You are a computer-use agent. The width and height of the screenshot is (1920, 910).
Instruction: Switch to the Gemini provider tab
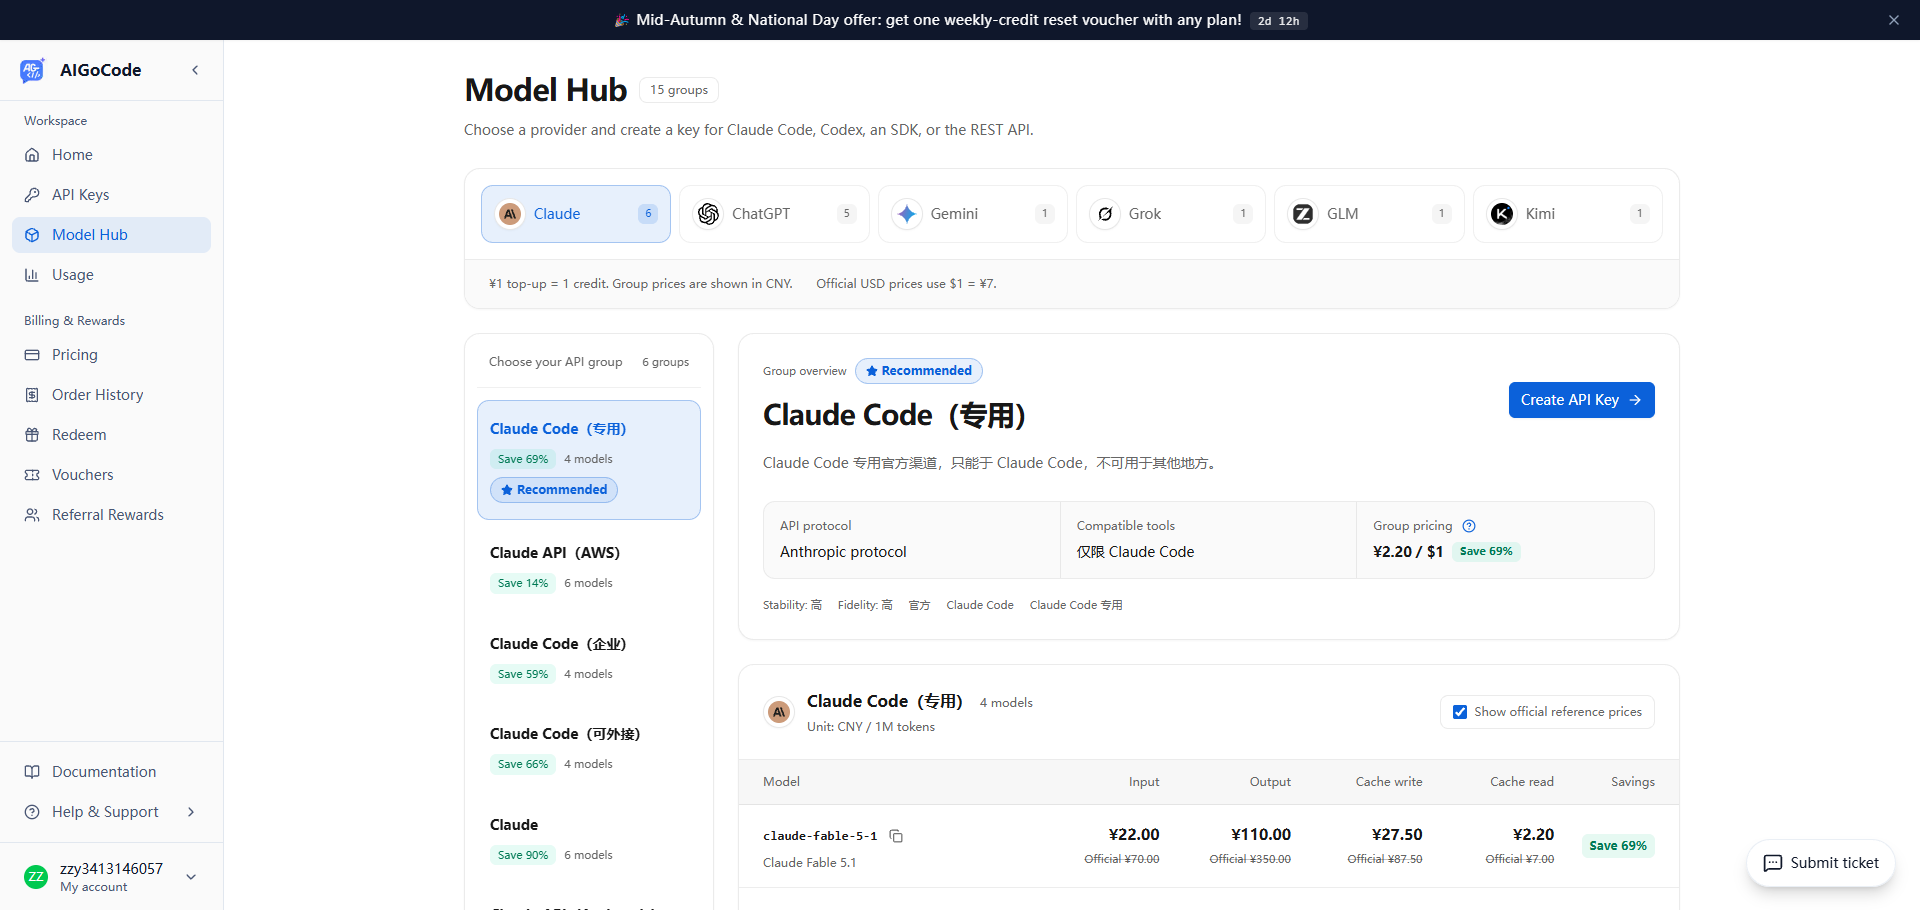click(x=973, y=214)
